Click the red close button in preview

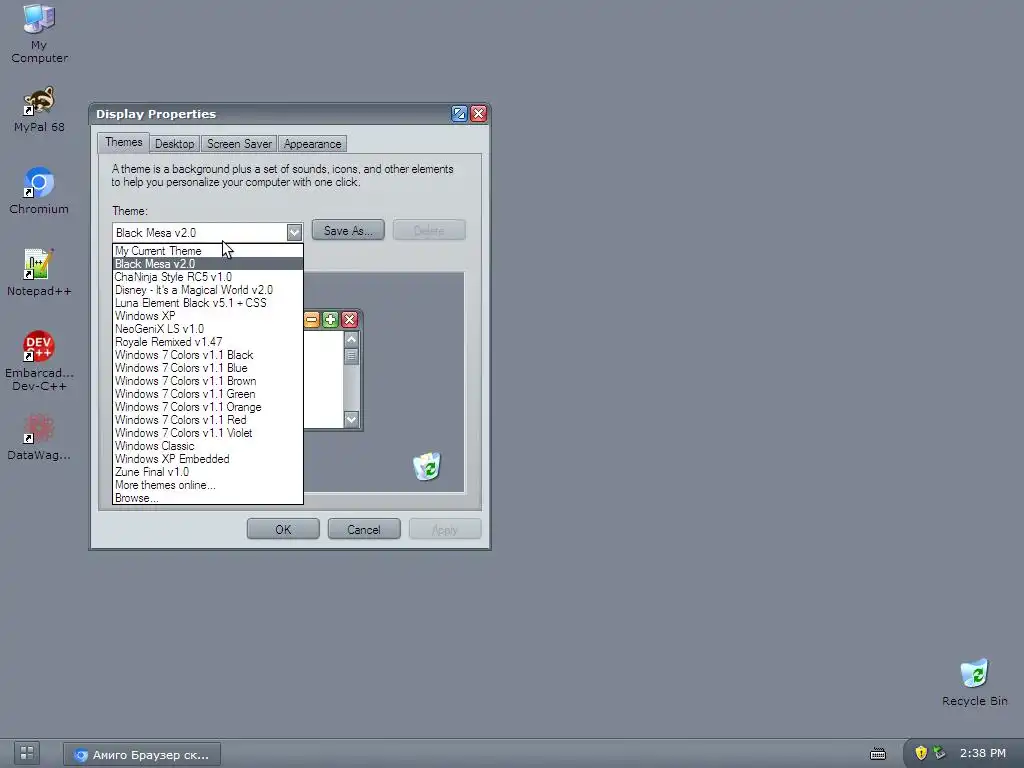coord(349,319)
